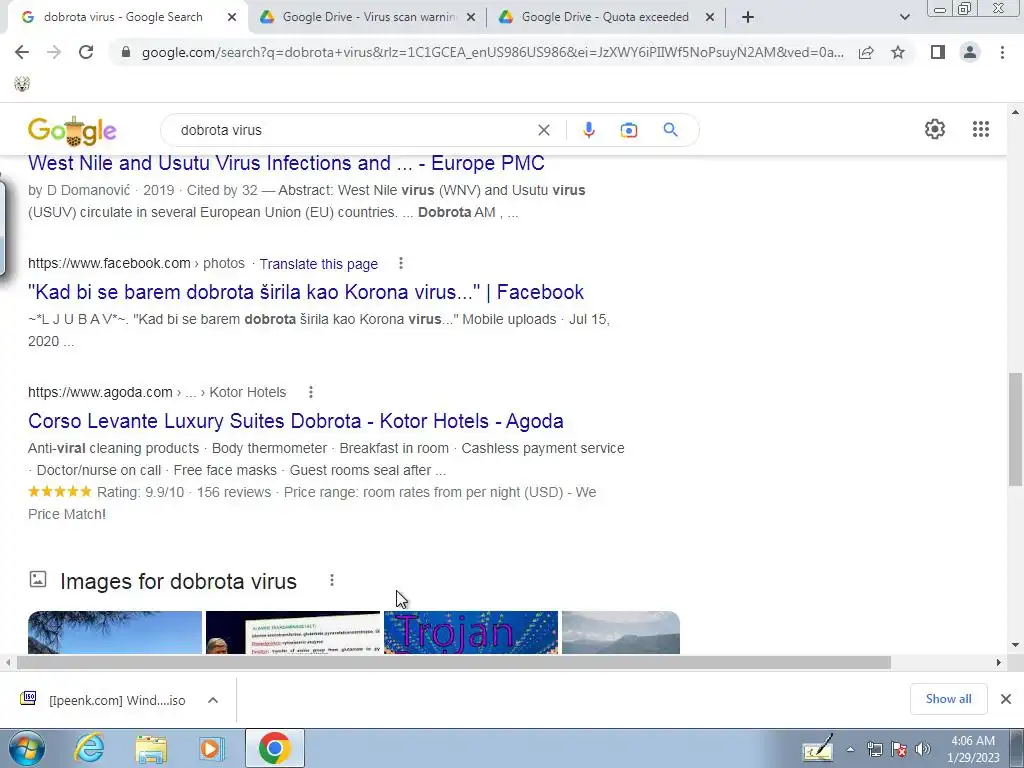Open Images for dobrota virus heading
The height and width of the screenshot is (768, 1024).
click(178, 581)
